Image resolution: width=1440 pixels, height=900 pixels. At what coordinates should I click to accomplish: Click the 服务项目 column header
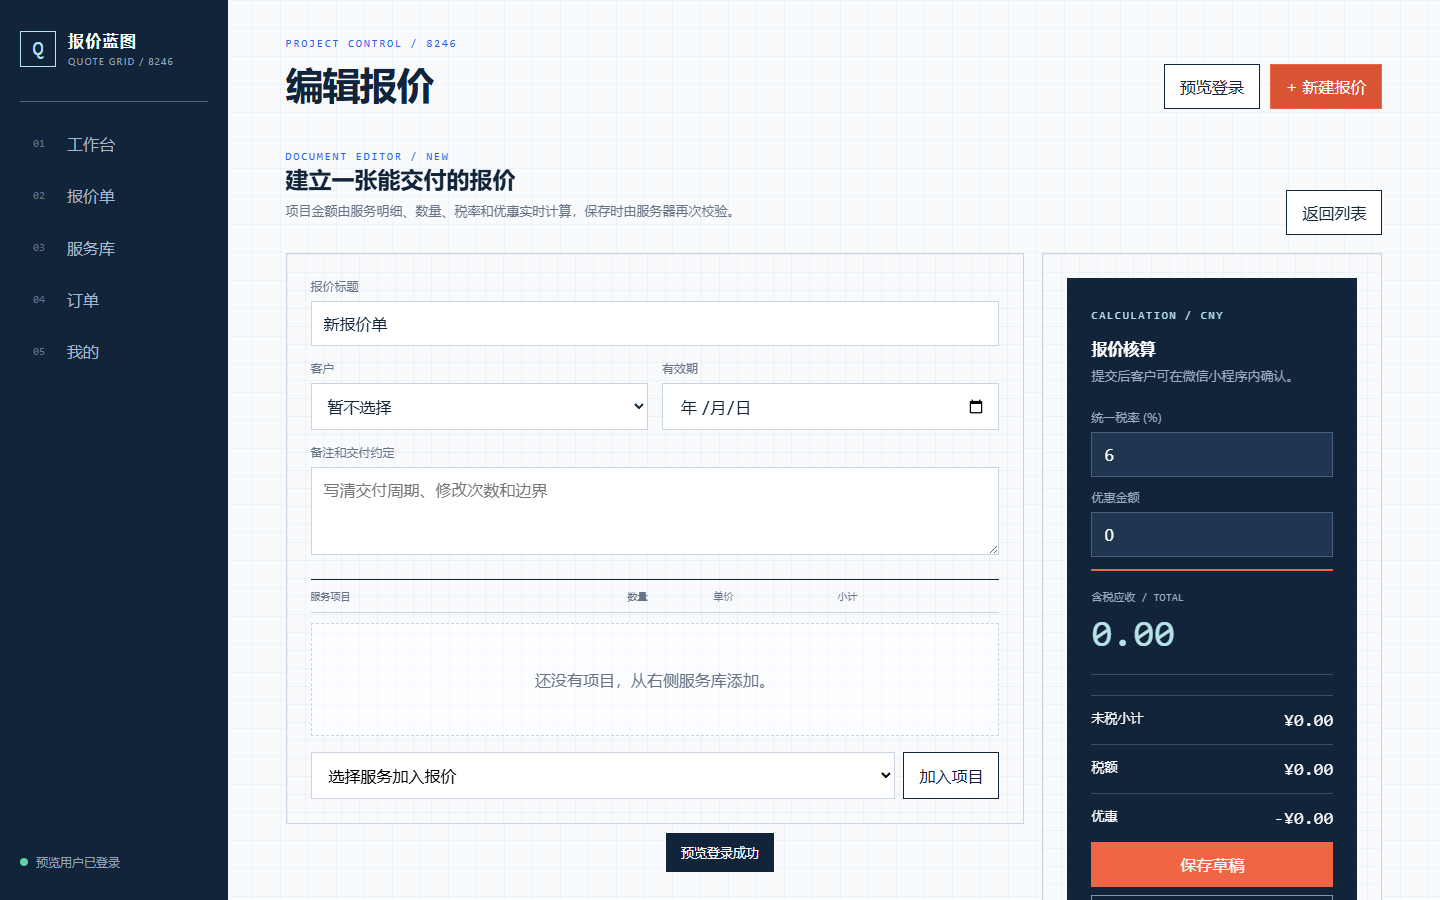[x=330, y=597]
